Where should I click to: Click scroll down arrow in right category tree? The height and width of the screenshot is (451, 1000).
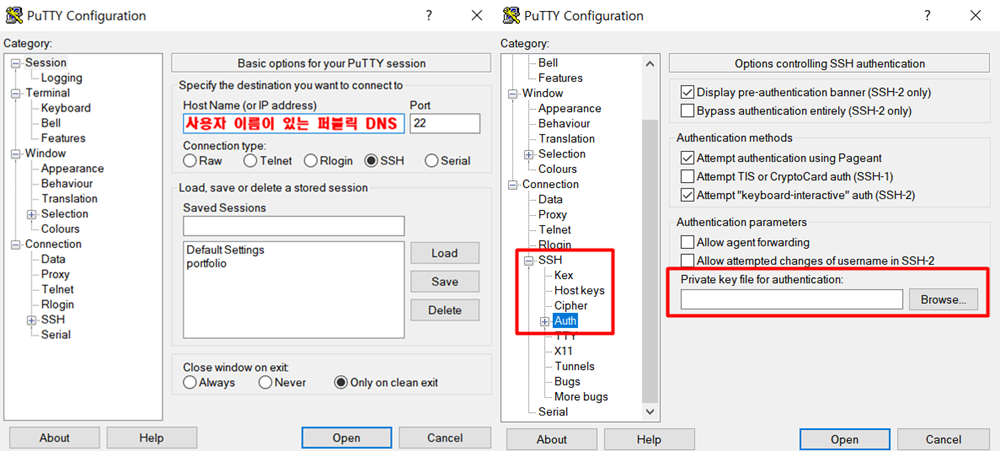[649, 413]
